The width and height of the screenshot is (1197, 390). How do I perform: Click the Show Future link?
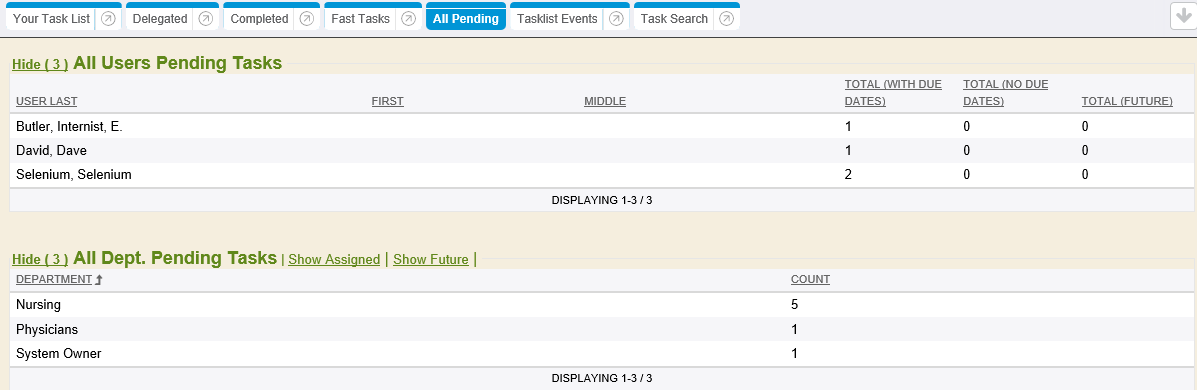pos(431,259)
